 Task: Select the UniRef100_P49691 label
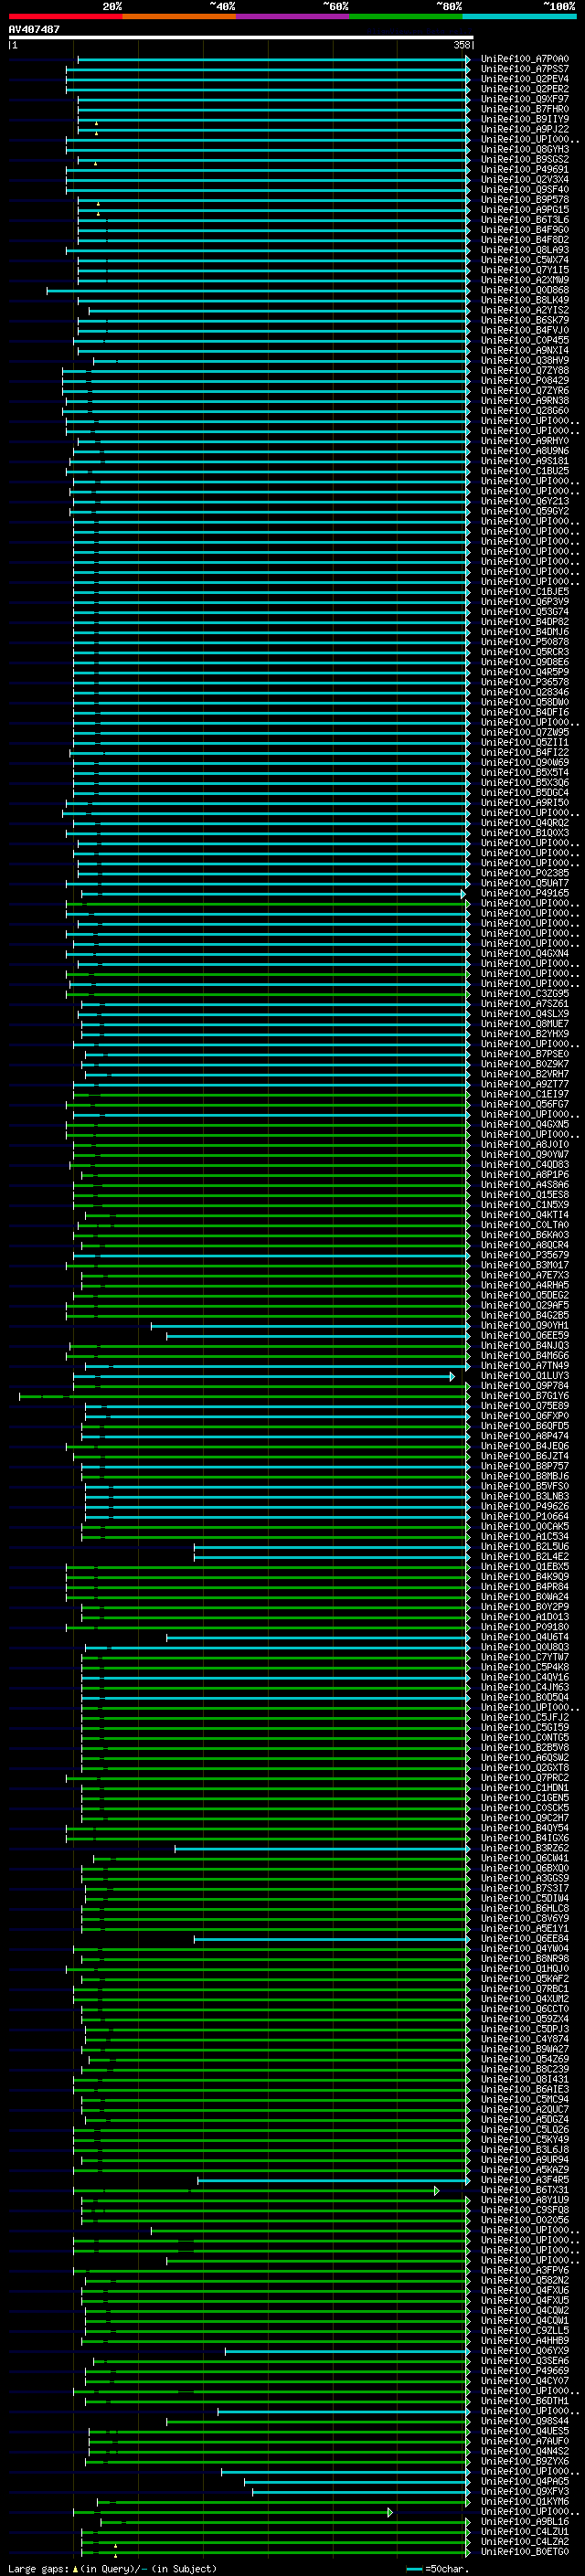[524, 169]
